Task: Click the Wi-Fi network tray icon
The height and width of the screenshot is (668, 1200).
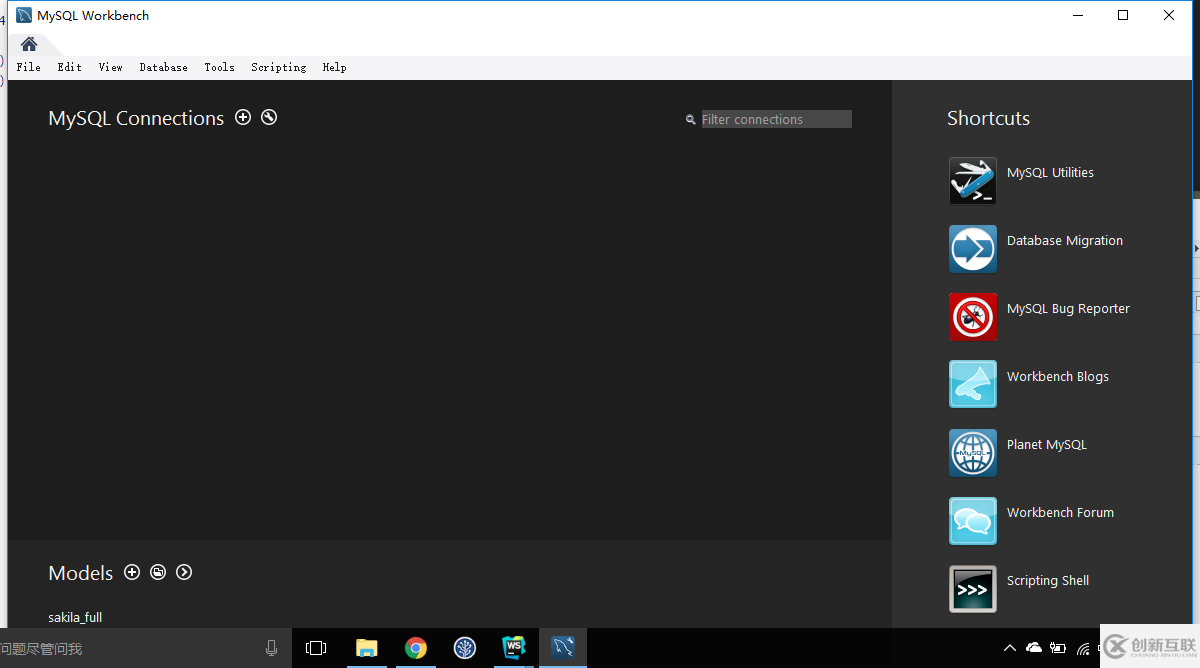Action: point(1084,648)
